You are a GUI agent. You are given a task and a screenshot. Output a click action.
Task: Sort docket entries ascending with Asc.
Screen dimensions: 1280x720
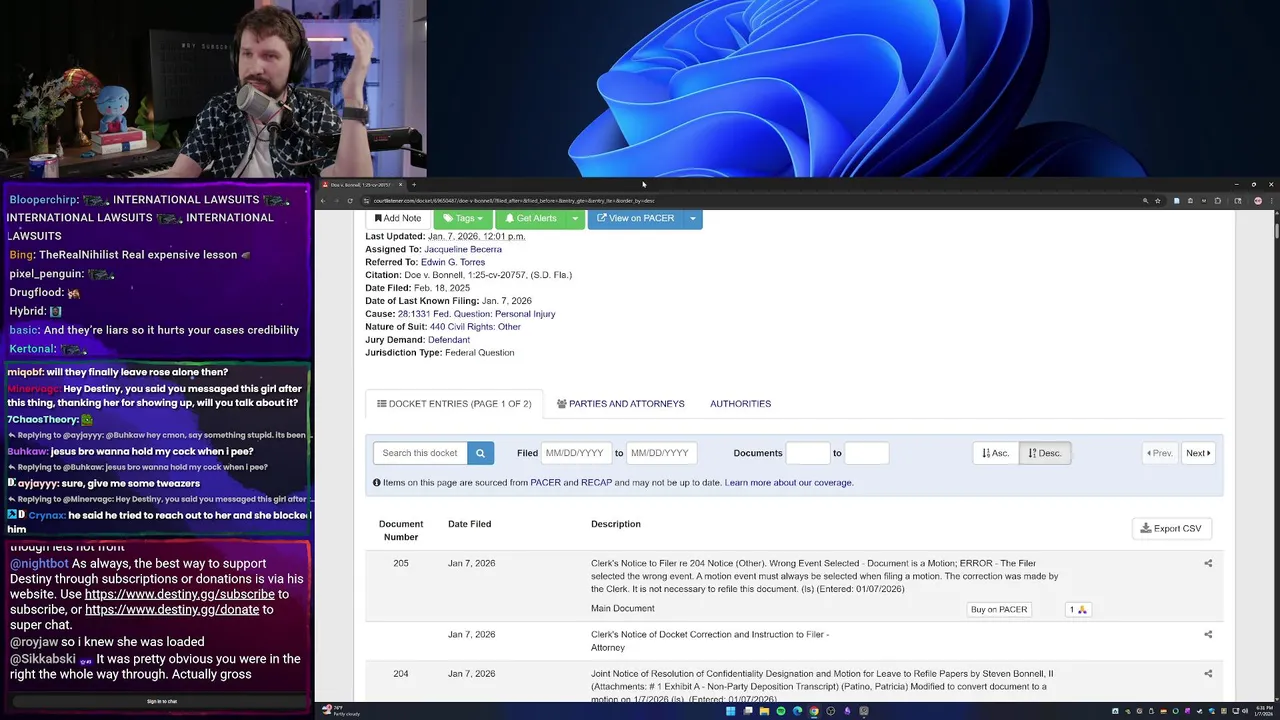click(995, 453)
